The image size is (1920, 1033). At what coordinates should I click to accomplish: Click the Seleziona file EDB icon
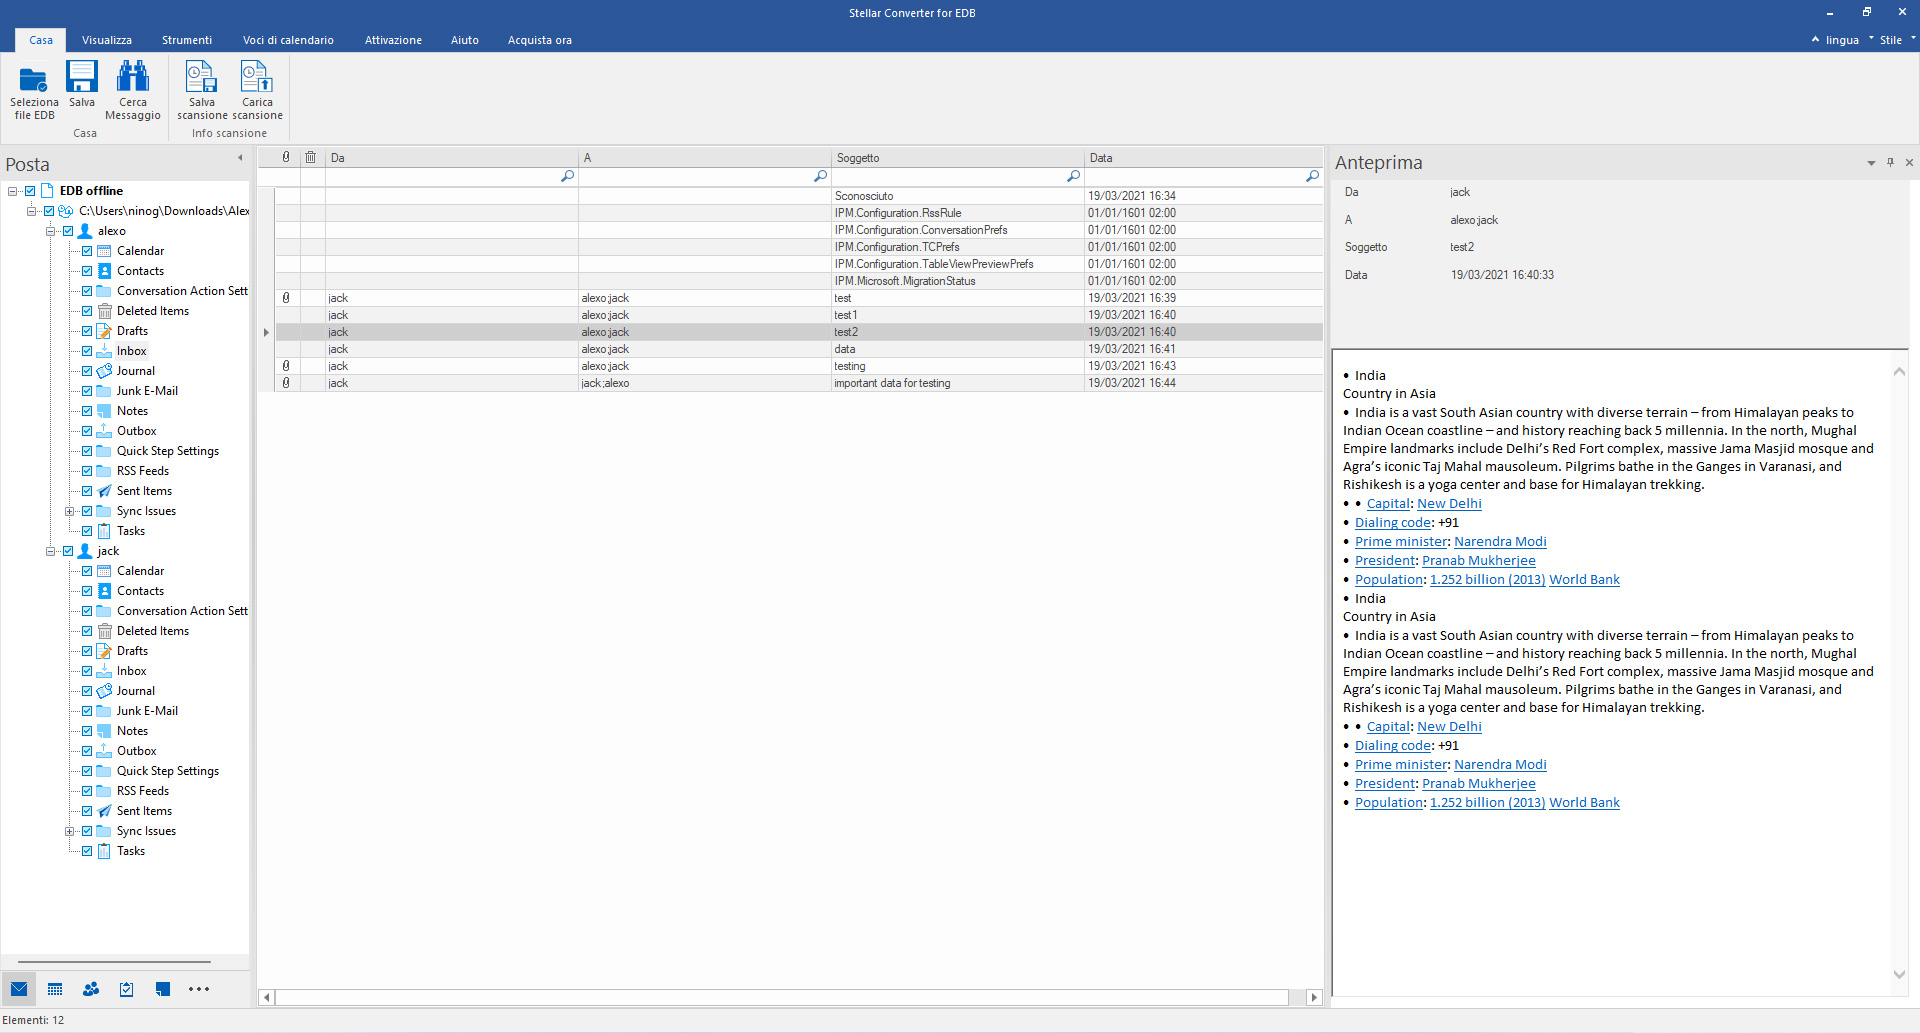point(34,79)
